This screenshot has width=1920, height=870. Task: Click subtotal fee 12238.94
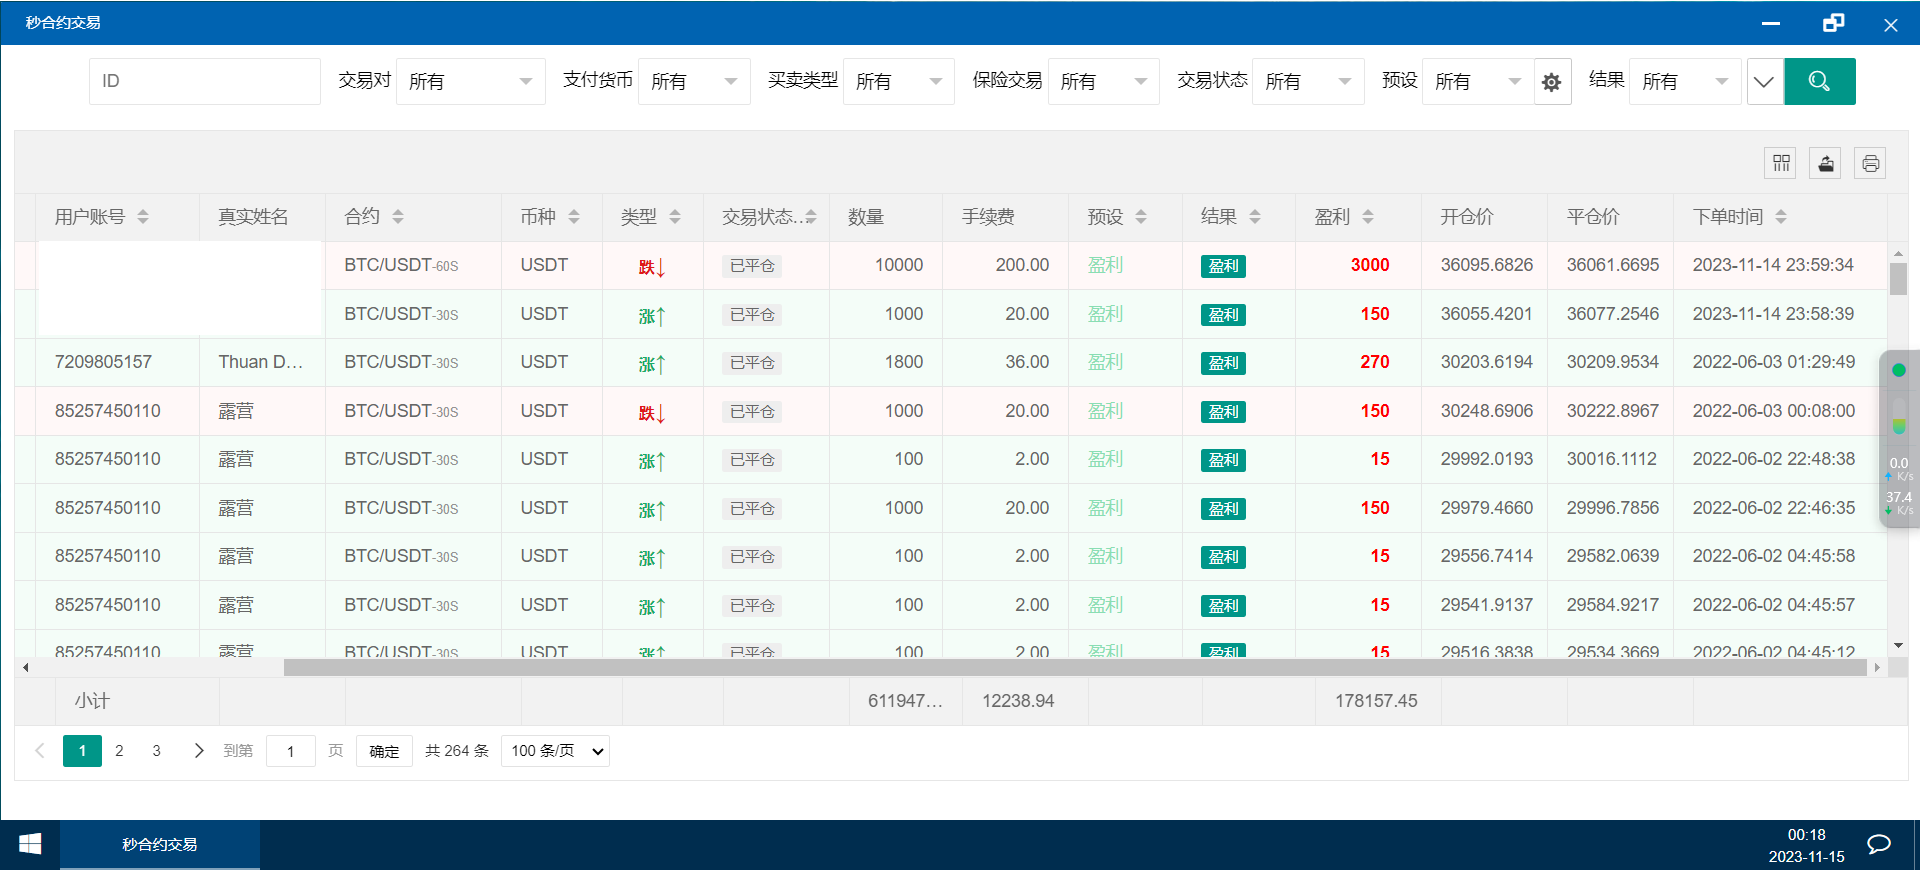pos(1018,701)
